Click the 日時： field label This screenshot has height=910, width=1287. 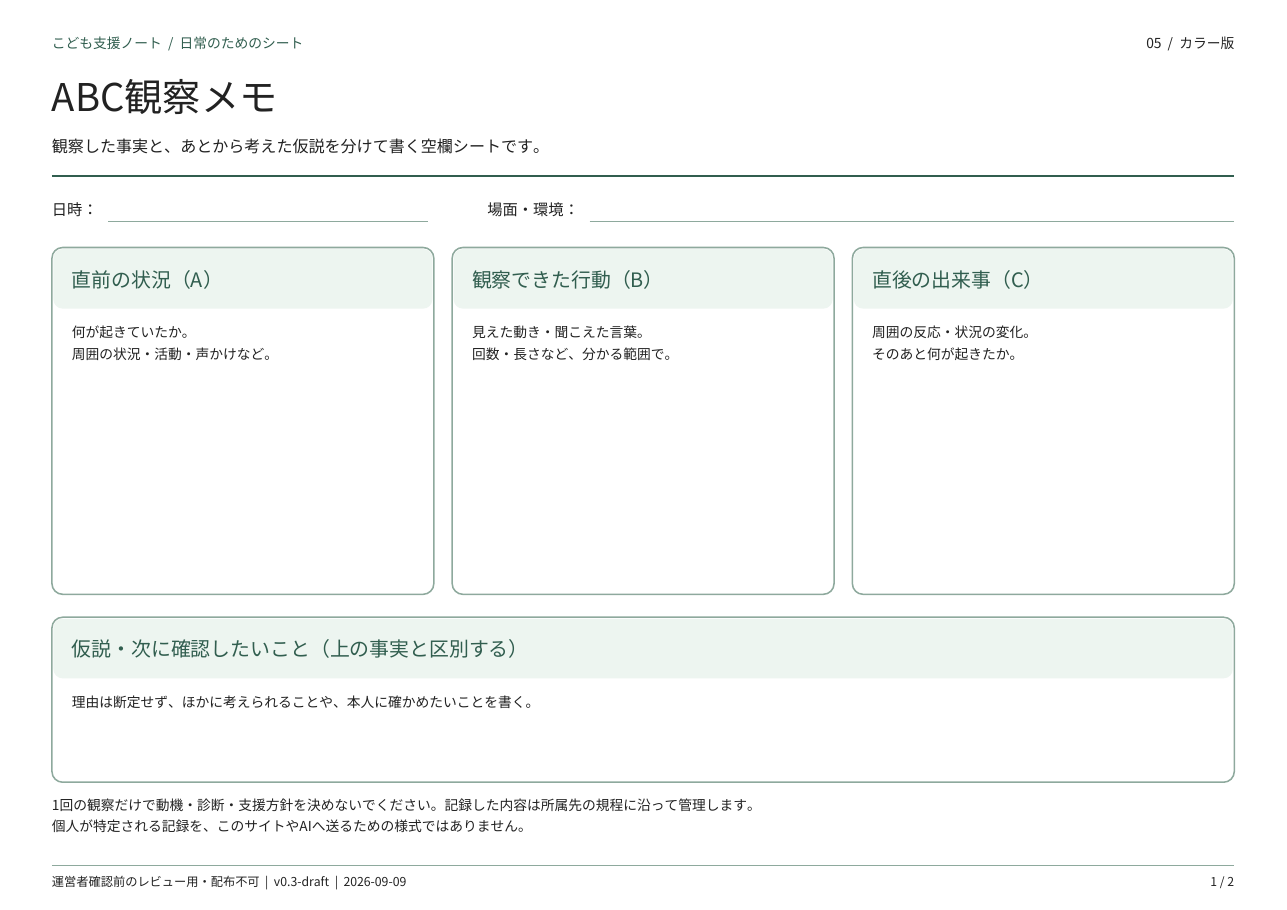pos(75,210)
